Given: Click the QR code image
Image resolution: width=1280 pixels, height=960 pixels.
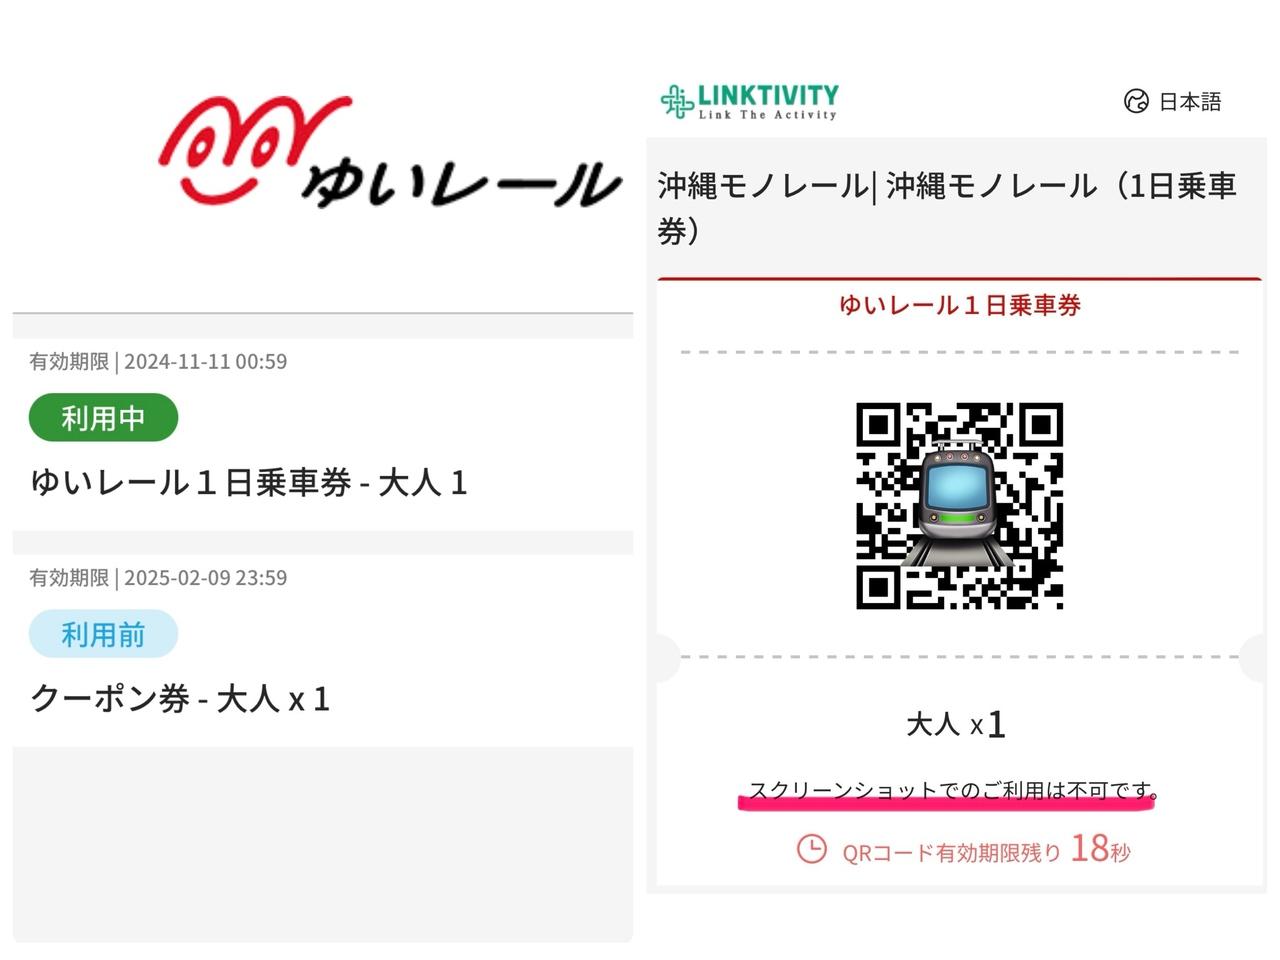Looking at the screenshot, I should coord(959,505).
